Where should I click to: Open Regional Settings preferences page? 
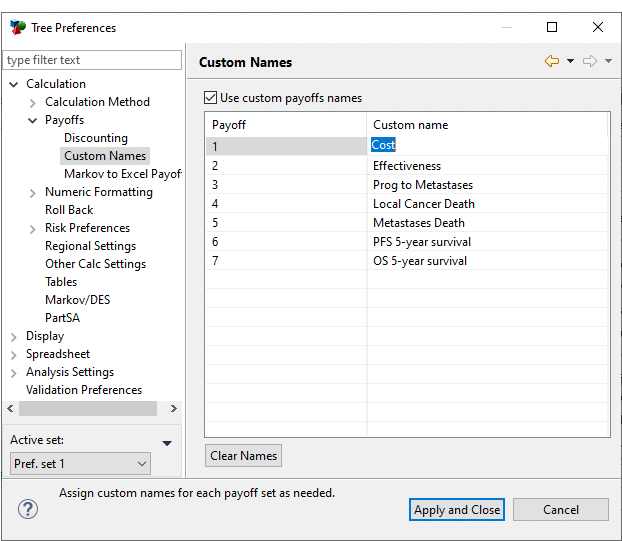pyautogui.click(x=90, y=246)
